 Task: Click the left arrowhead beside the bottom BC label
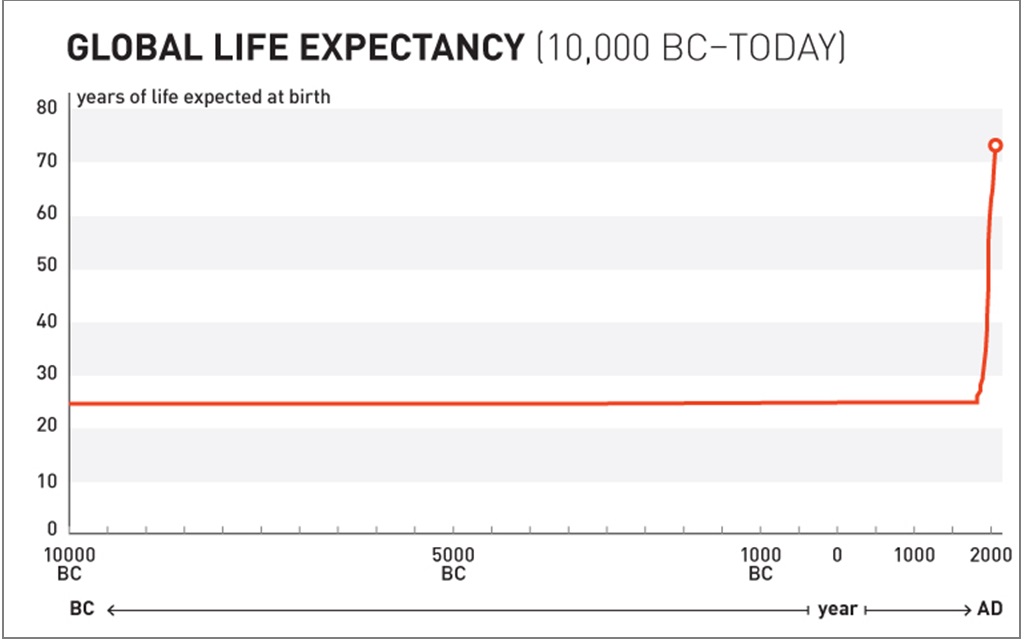coord(111,609)
